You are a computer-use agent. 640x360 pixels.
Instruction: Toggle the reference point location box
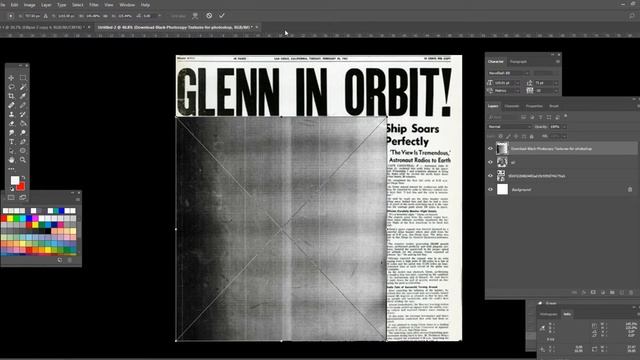pyautogui.click(x=11, y=16)
